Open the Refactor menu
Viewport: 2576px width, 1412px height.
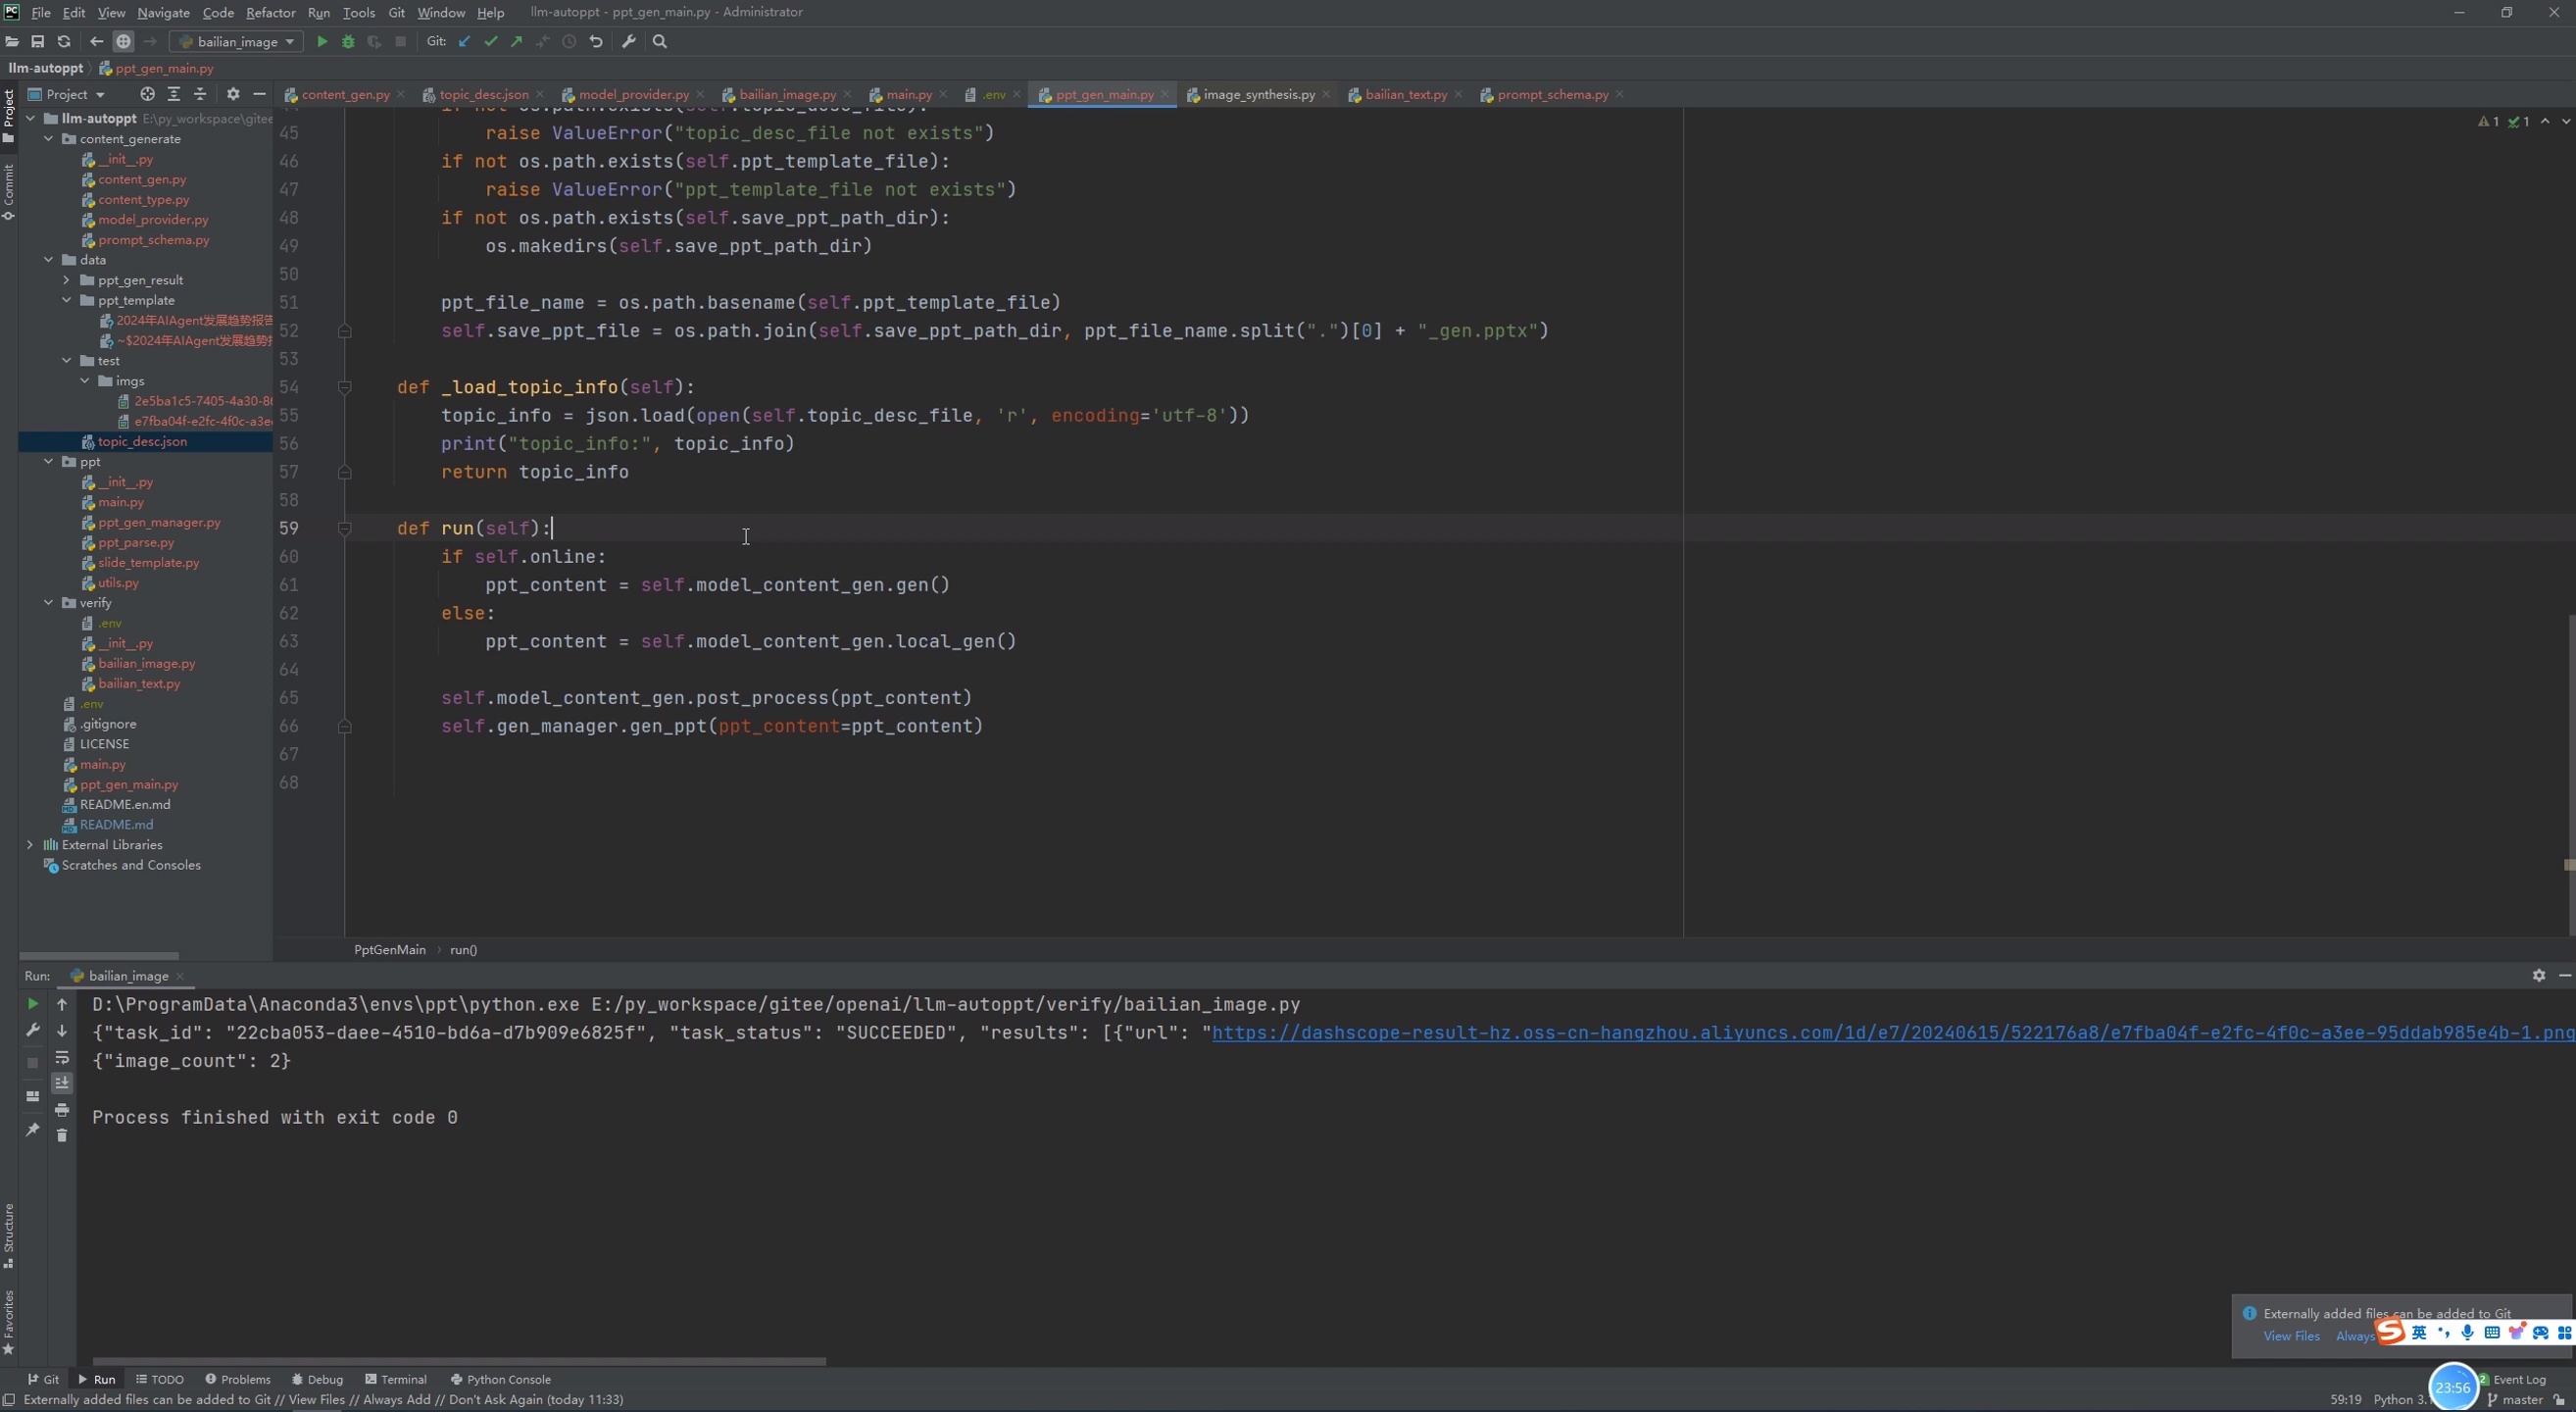pos(270,13)
